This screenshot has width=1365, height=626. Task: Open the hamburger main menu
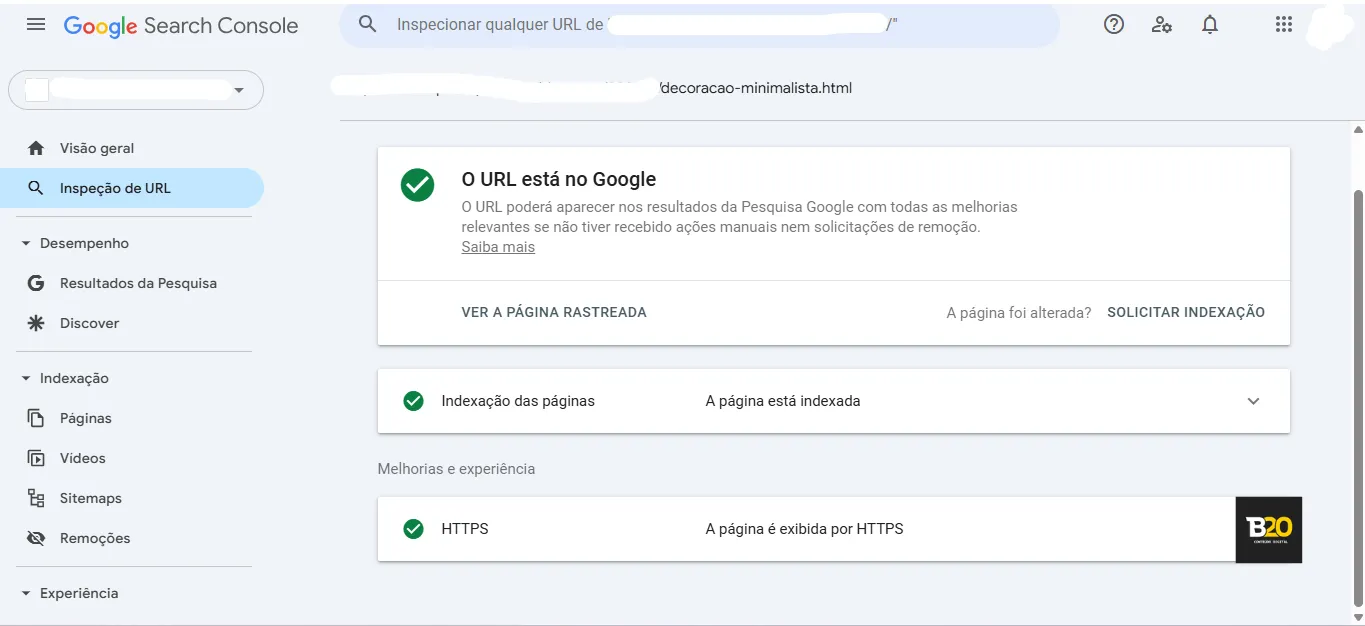tap(36, 25)
